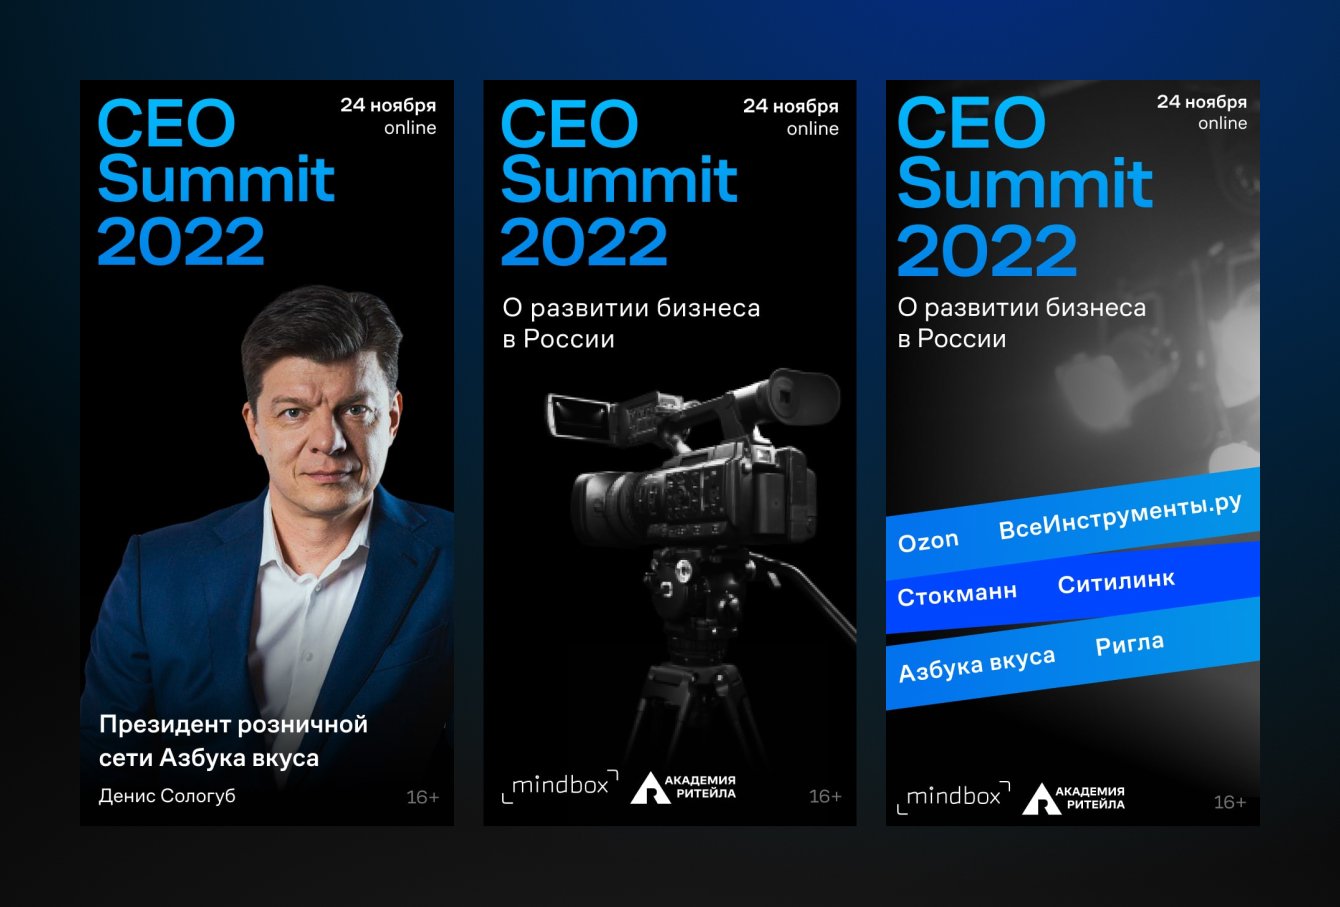
Task: Click the Ригла label
Action: [x=1130, y=645]
